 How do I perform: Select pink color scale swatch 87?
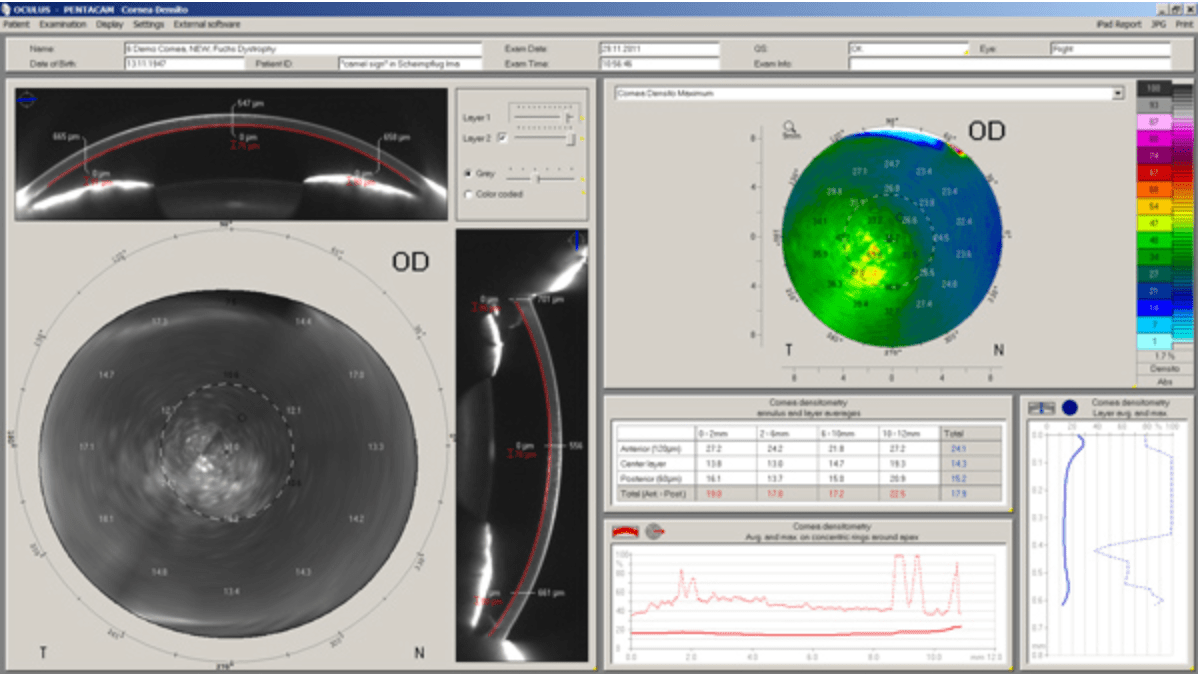pyautogui.click(x=1153, y=122)
